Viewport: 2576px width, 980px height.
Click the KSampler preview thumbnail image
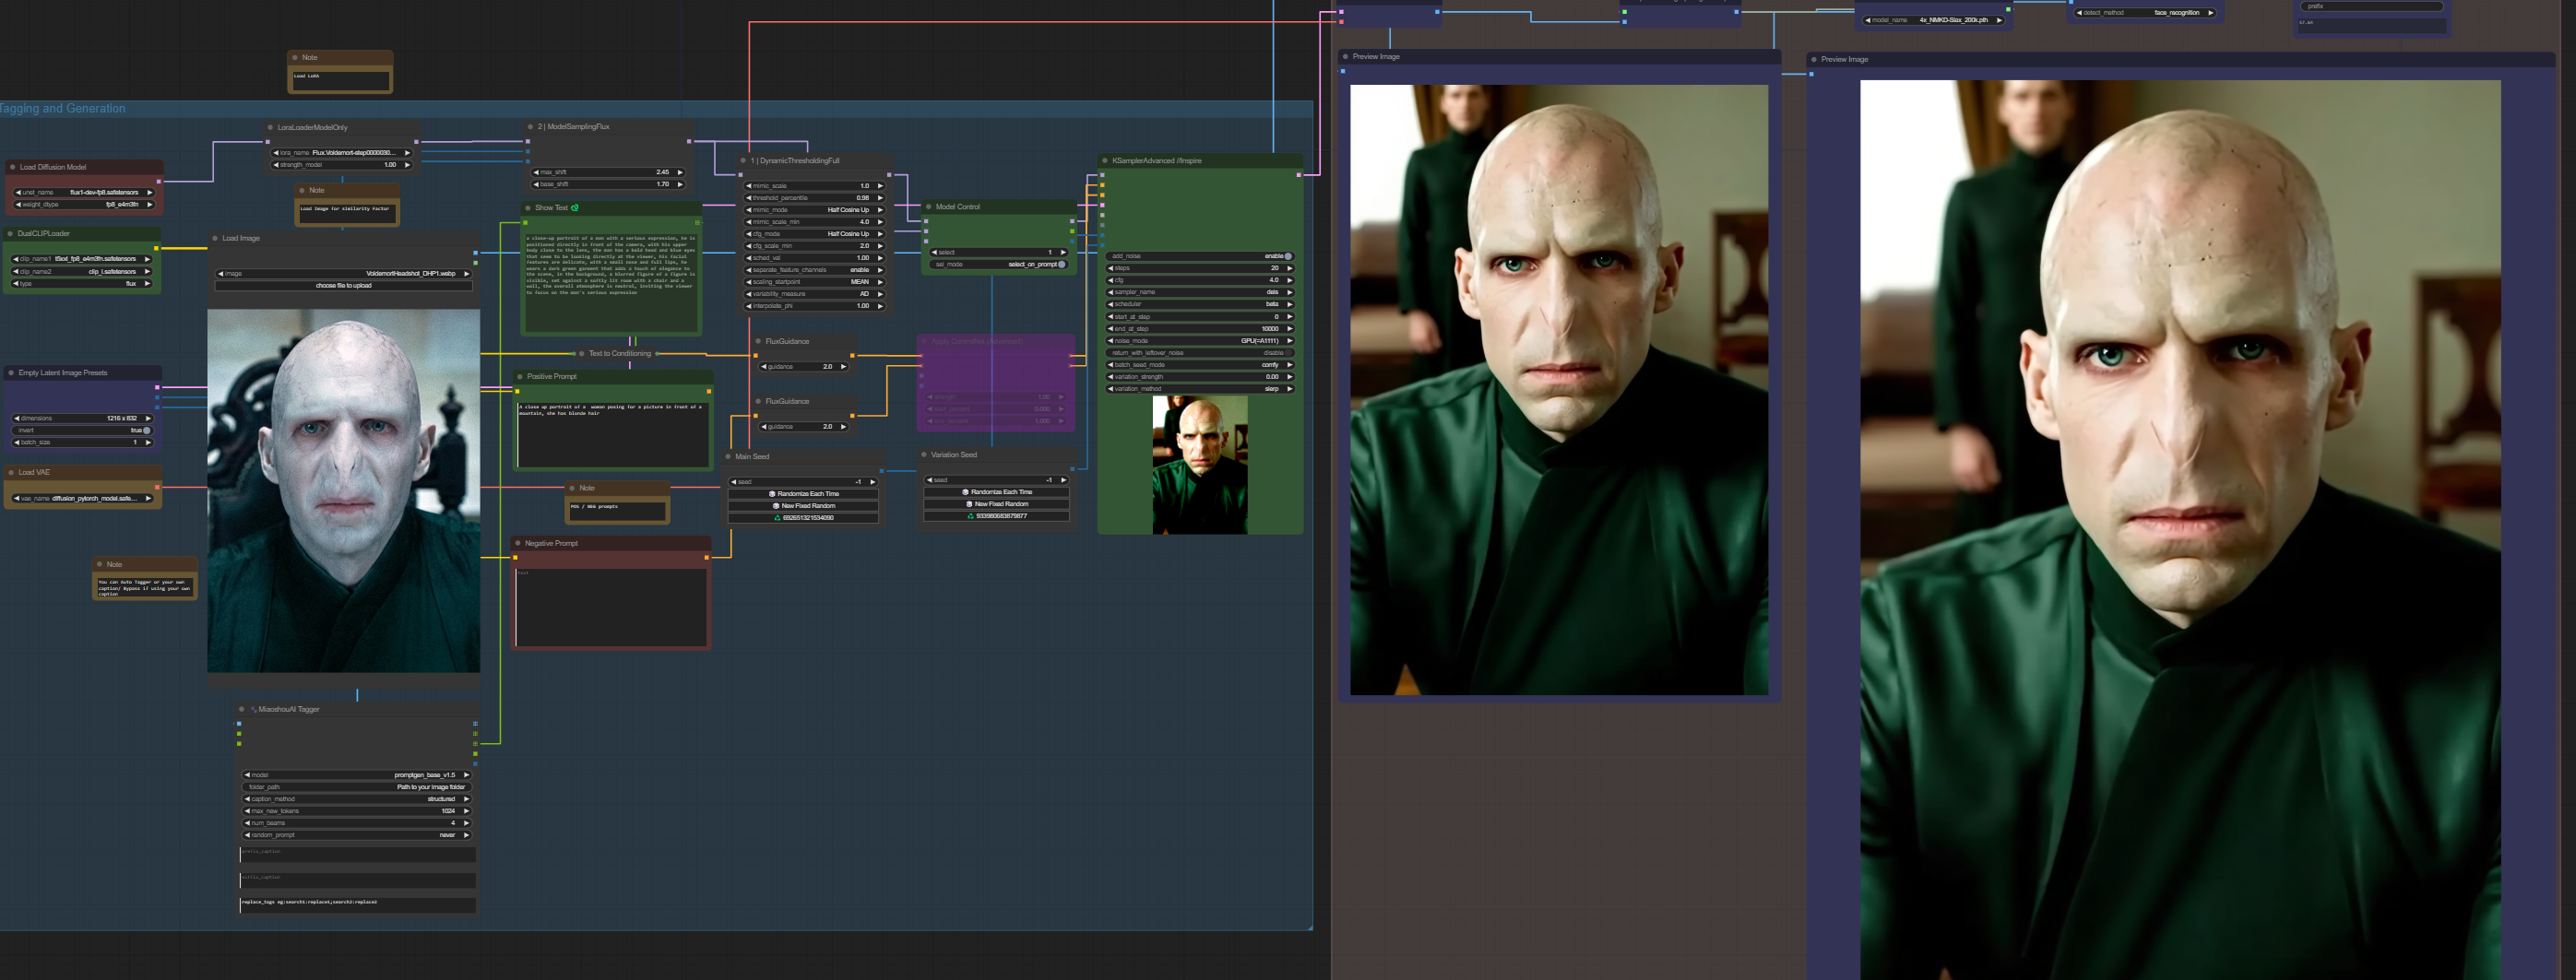pyautogui.click(x=1200, y=465)
